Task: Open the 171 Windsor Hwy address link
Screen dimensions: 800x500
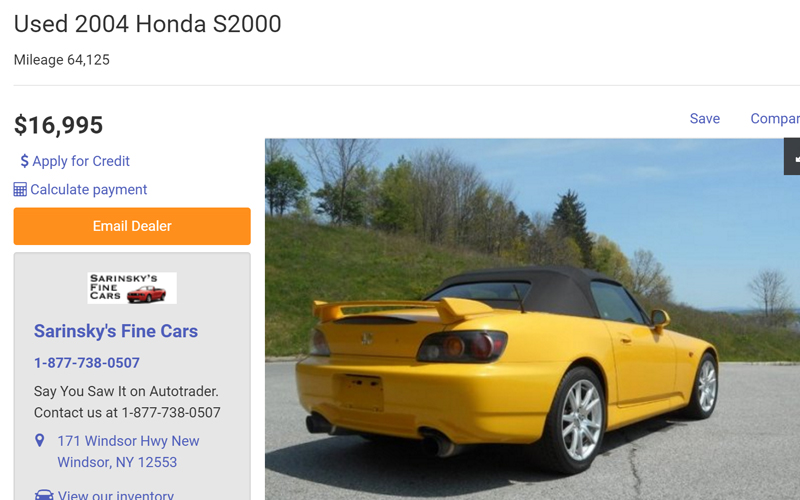Action: 128,452
